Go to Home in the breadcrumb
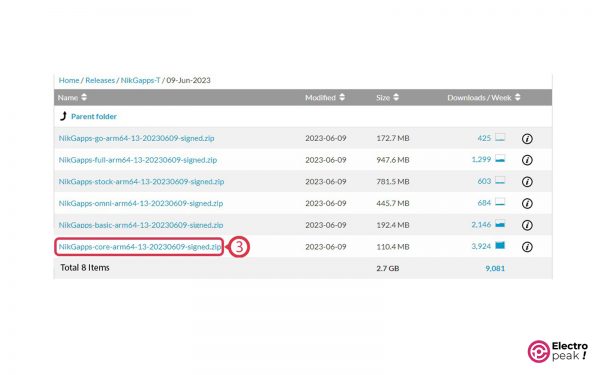 (x=69, y=80)
